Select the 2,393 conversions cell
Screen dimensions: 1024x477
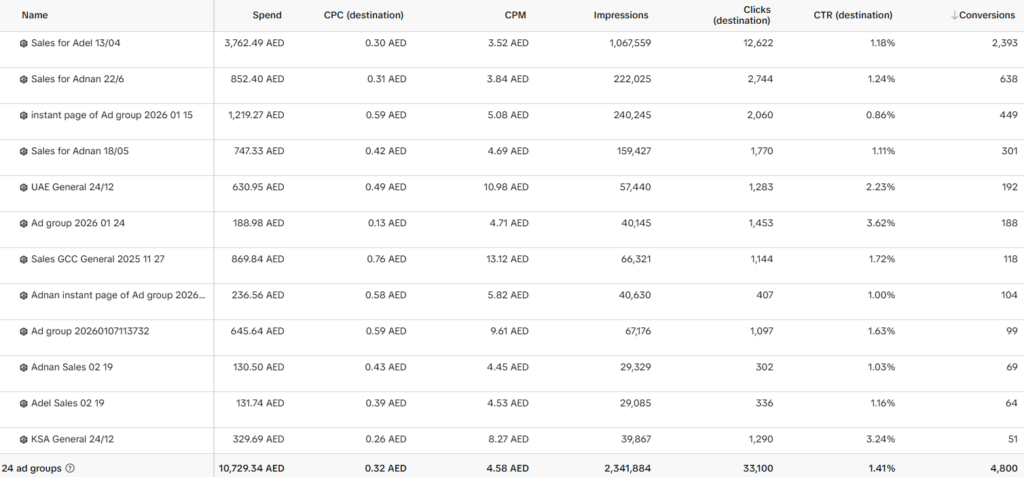click(1005, 43)
